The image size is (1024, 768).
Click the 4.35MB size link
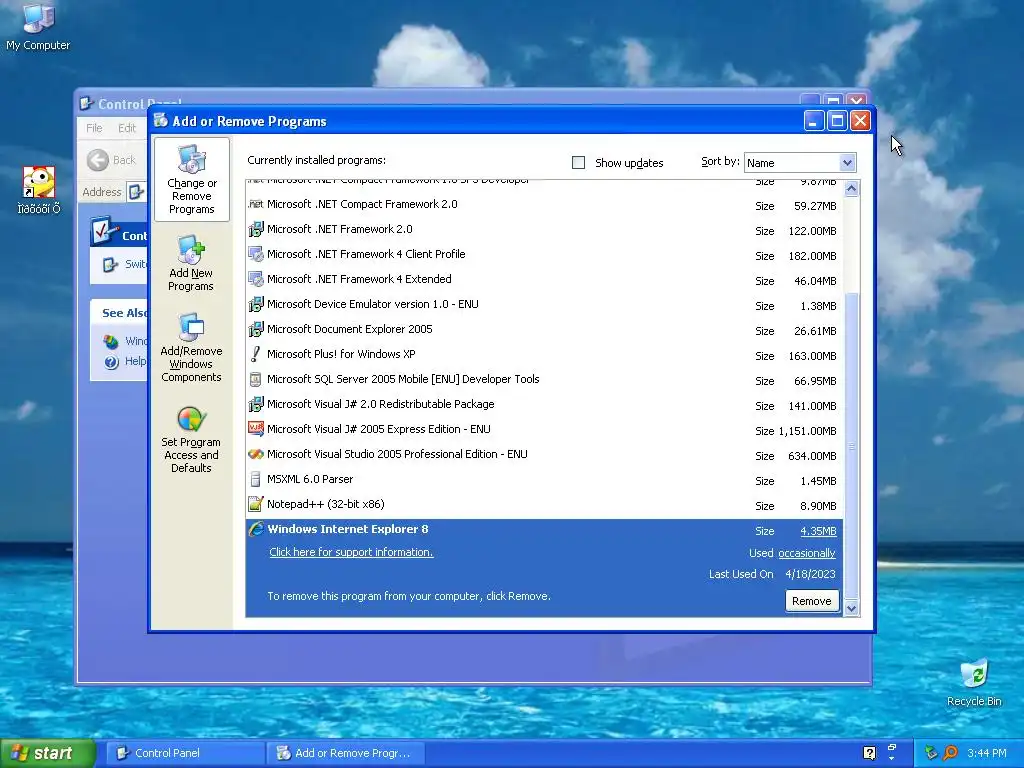818,532
